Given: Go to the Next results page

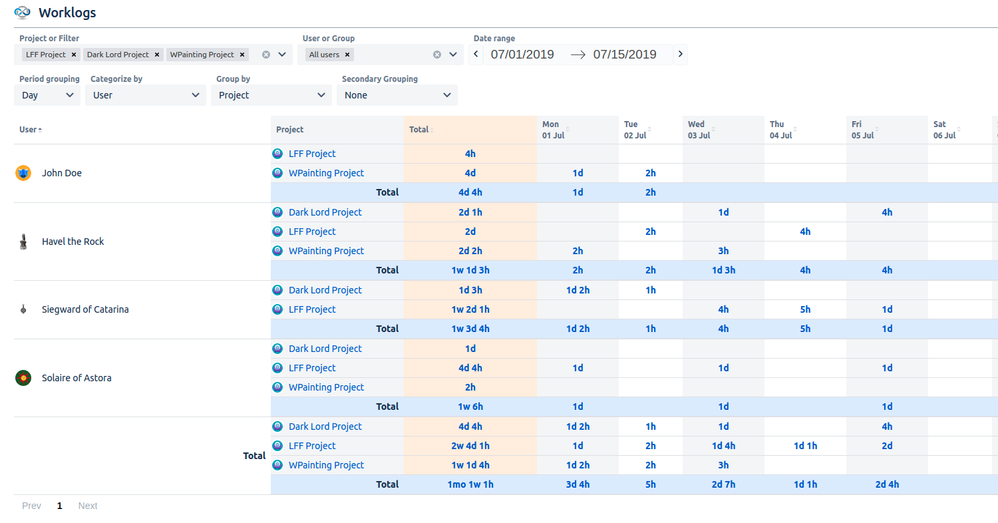Looking at the screenshot, I should 88,506.
